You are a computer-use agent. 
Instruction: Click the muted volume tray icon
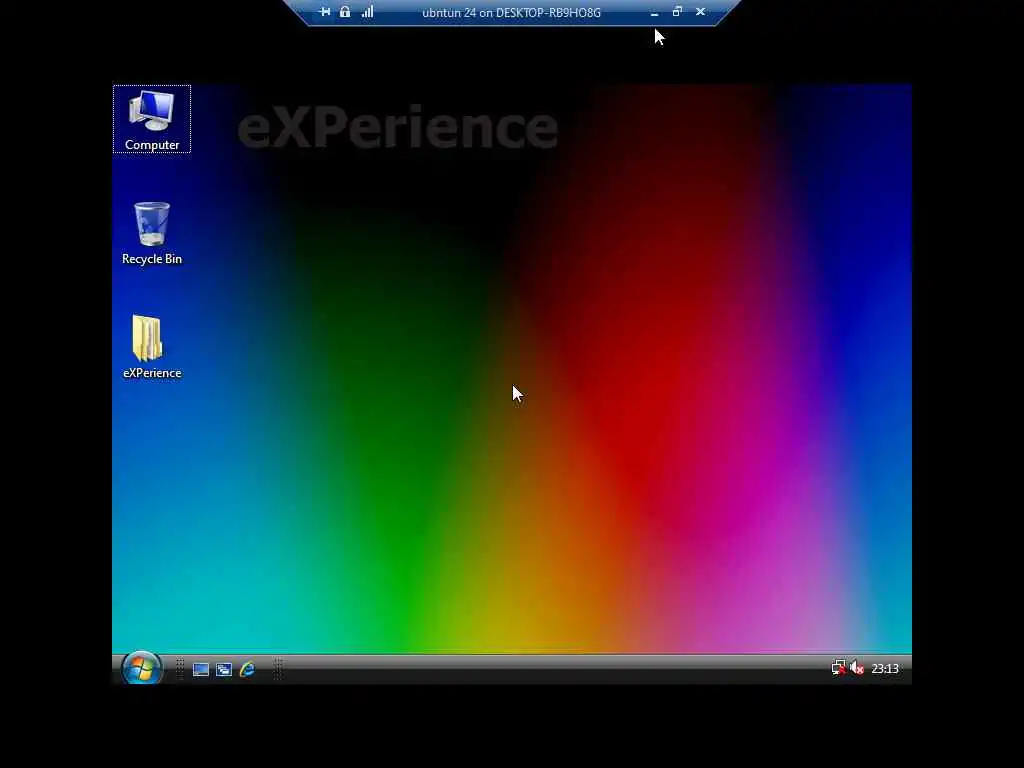click(857, 668)
